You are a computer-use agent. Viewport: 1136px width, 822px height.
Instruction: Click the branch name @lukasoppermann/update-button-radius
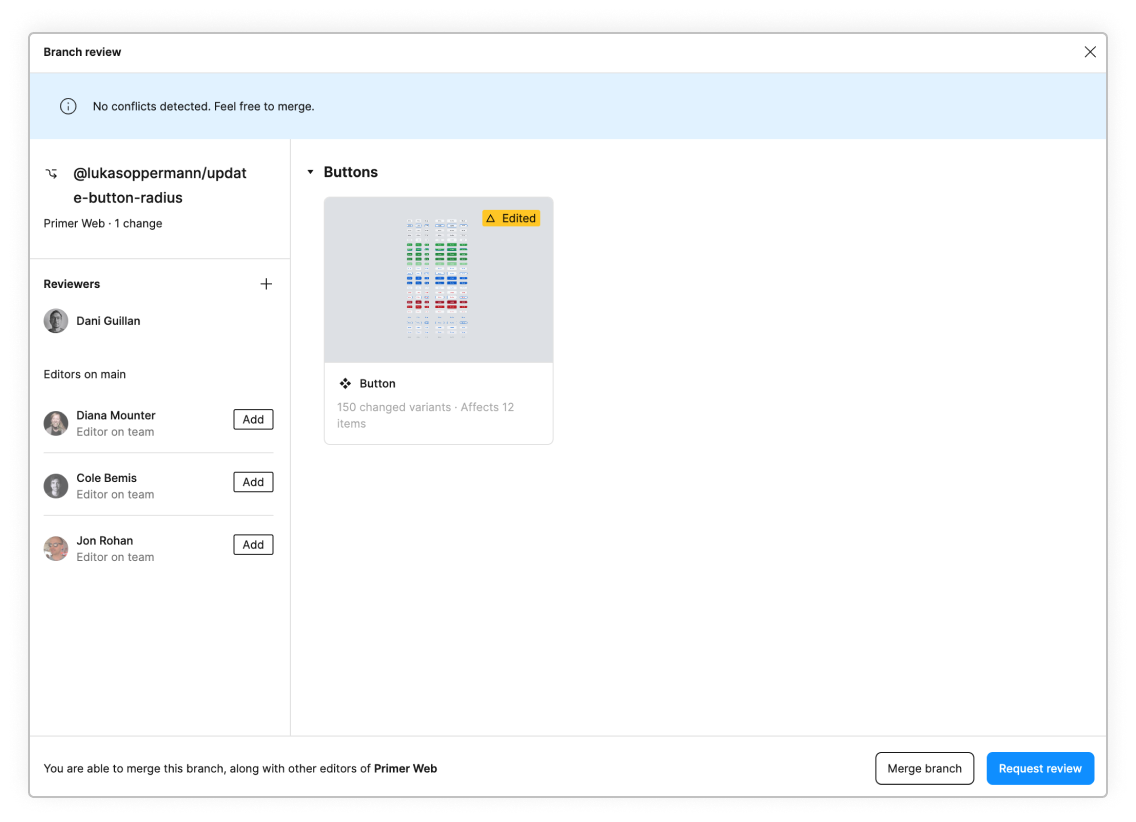(x=158, y=185)
